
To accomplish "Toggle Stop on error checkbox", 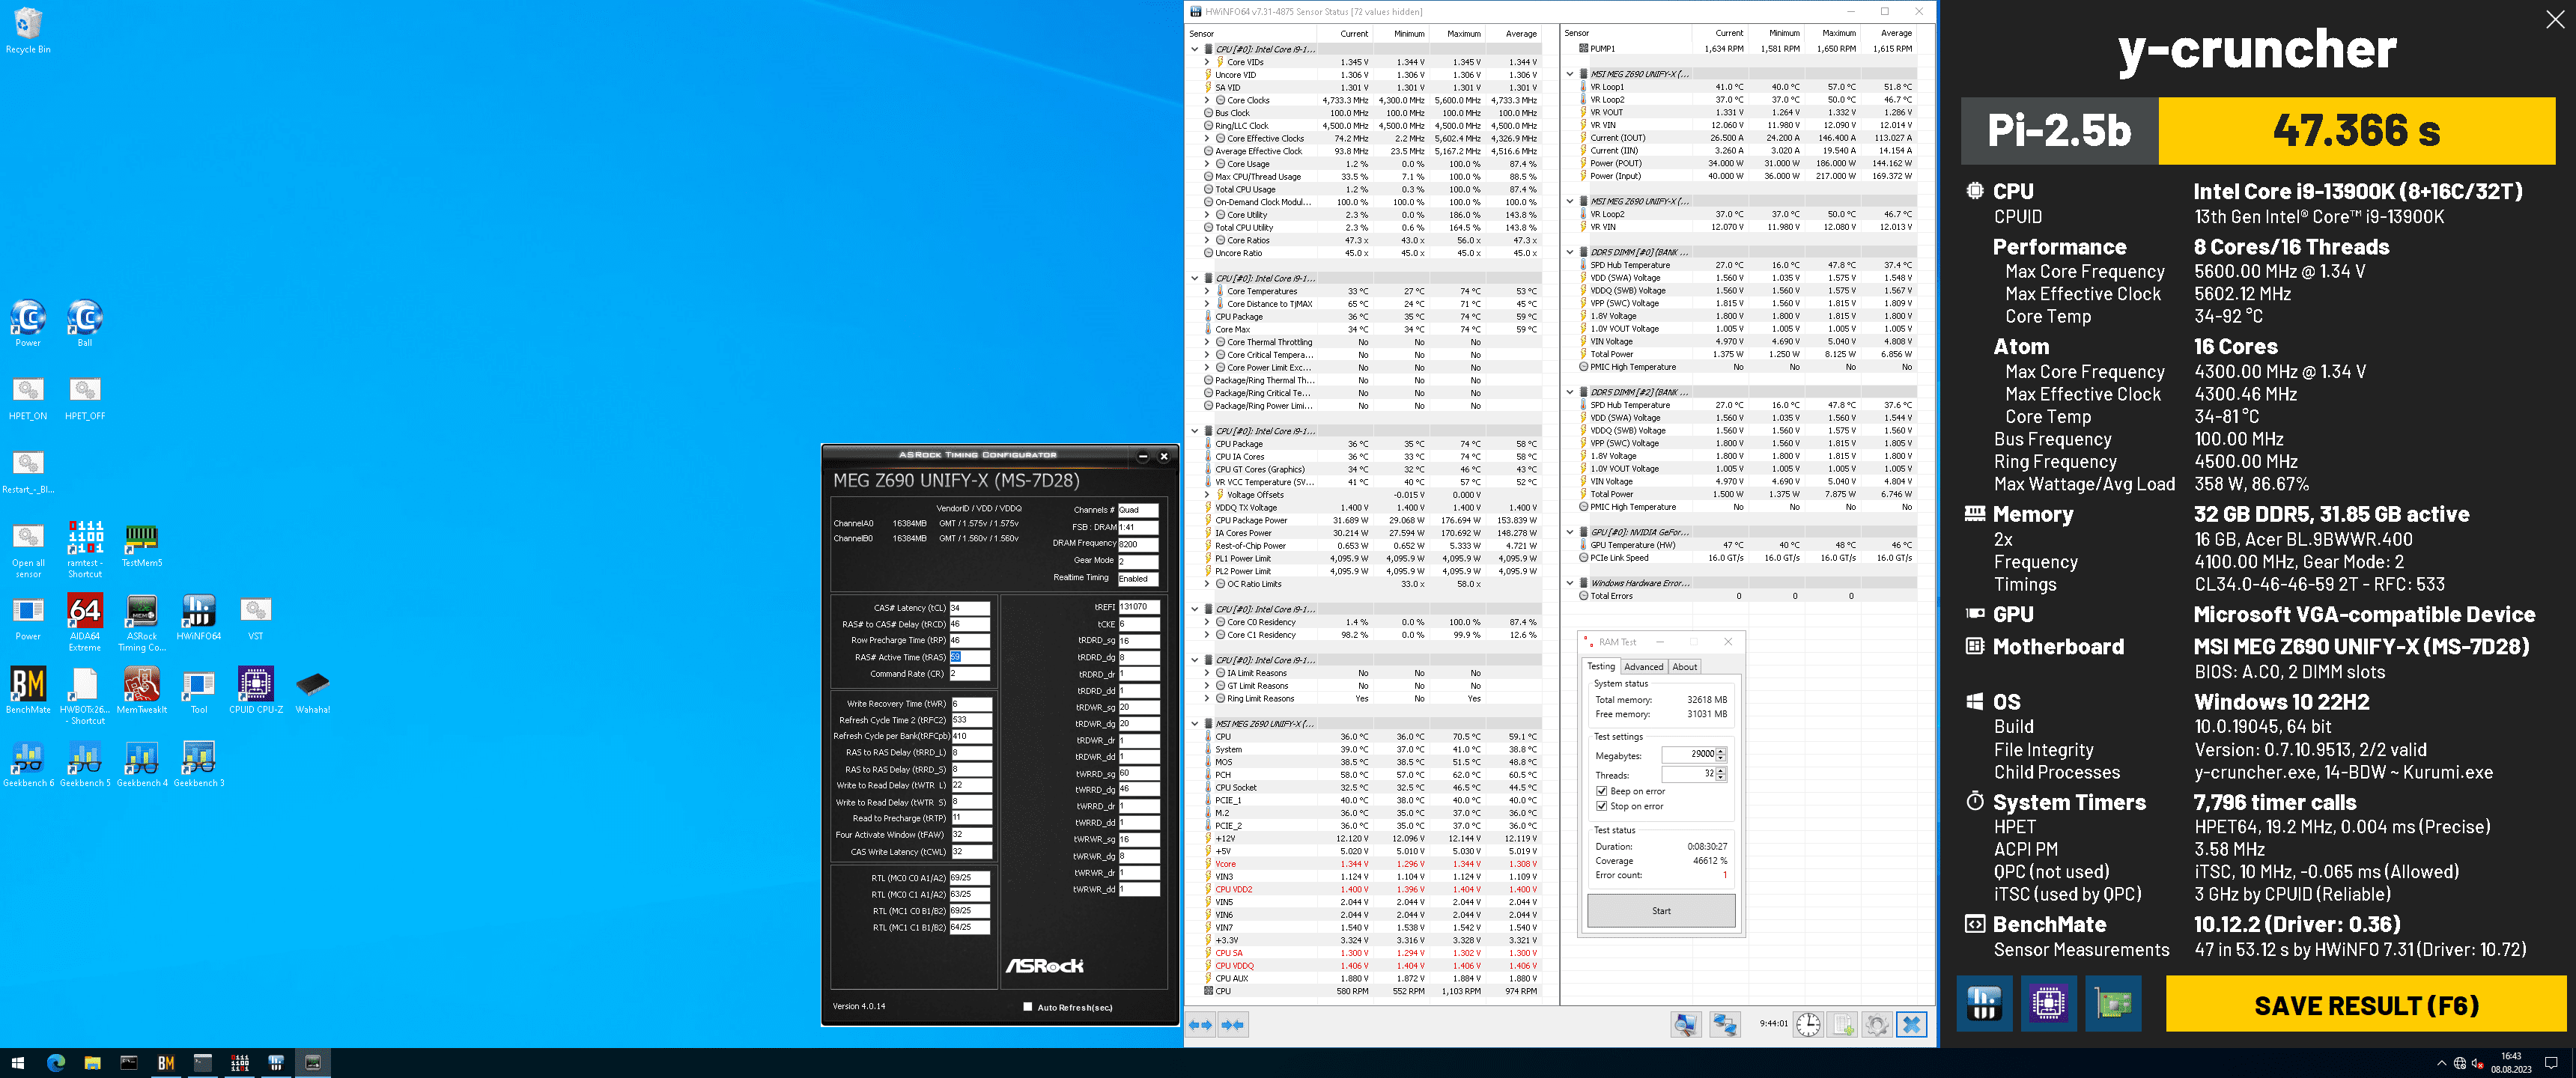I will [x=1602, y=806].
